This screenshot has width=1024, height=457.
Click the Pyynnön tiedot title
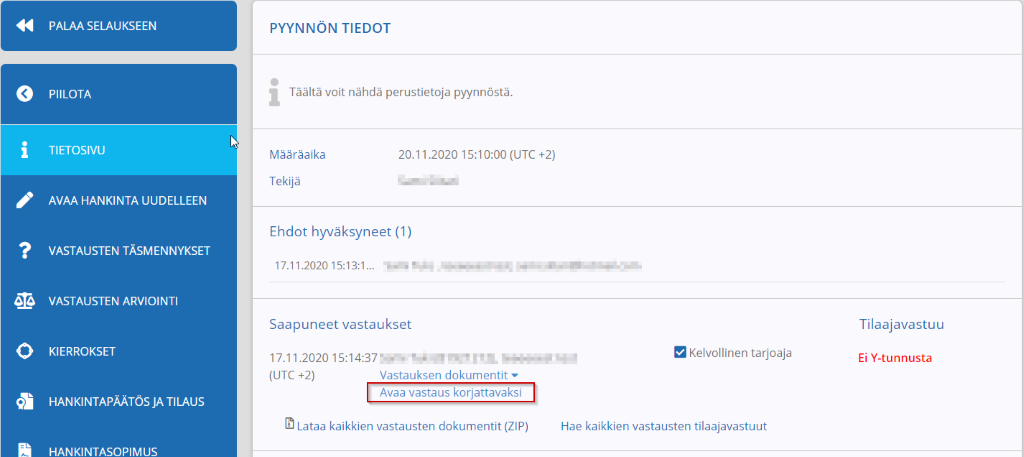click(x=330, y=28)
